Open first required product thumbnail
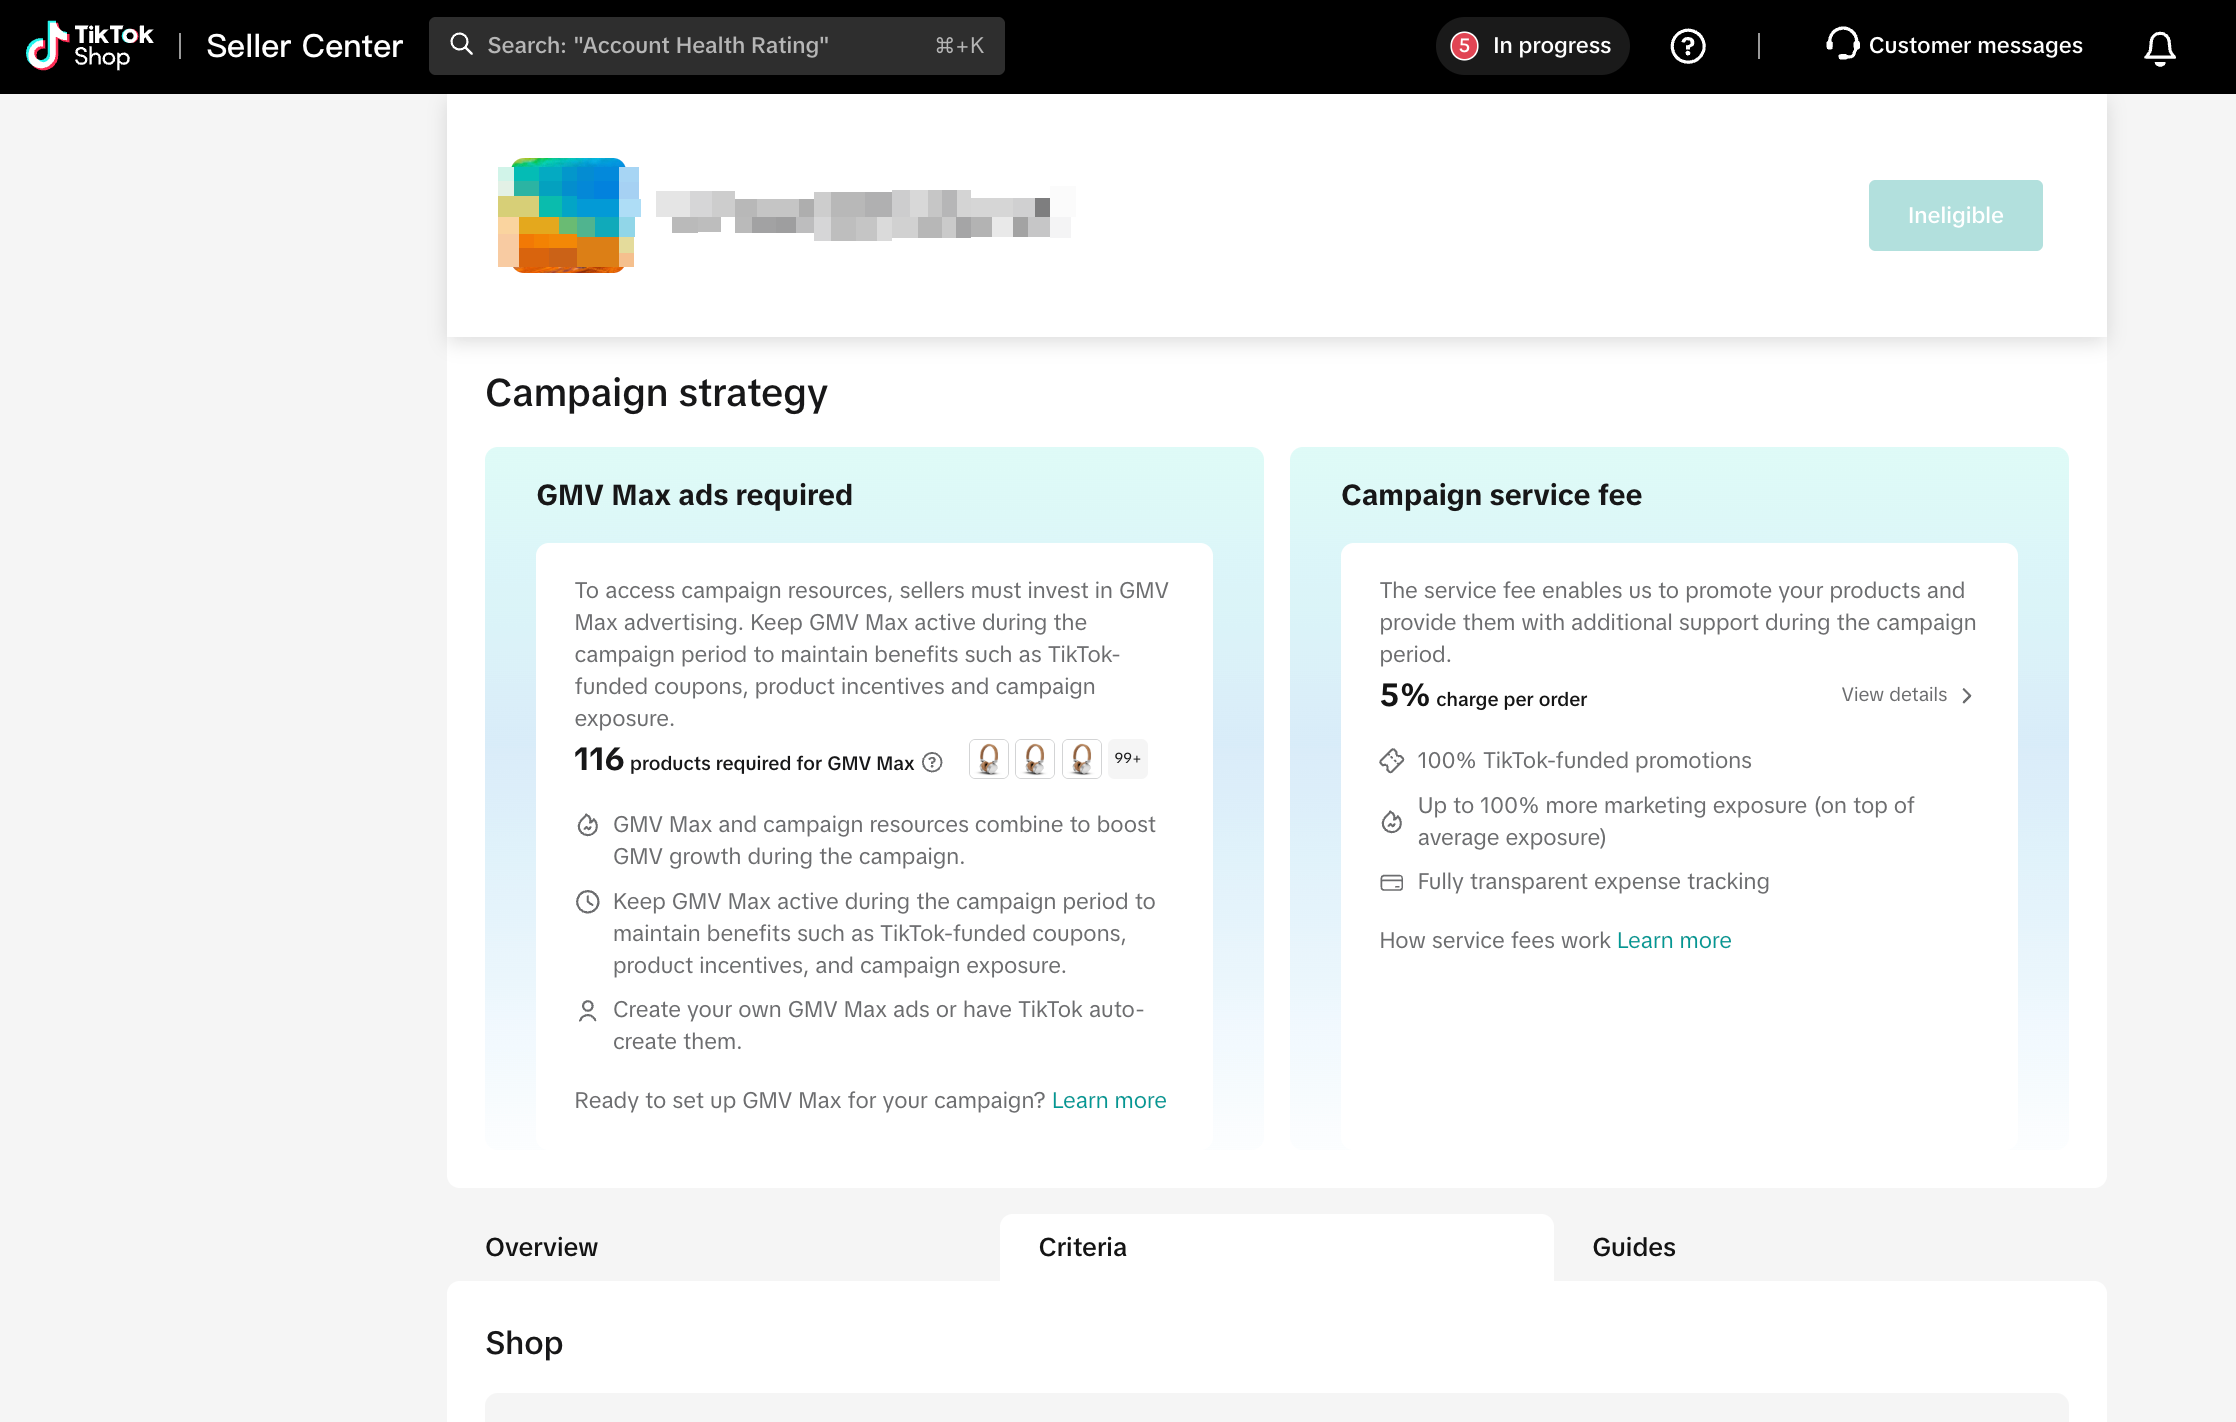The height and width of the screenshot is (1422, 2236). point(988,759)
